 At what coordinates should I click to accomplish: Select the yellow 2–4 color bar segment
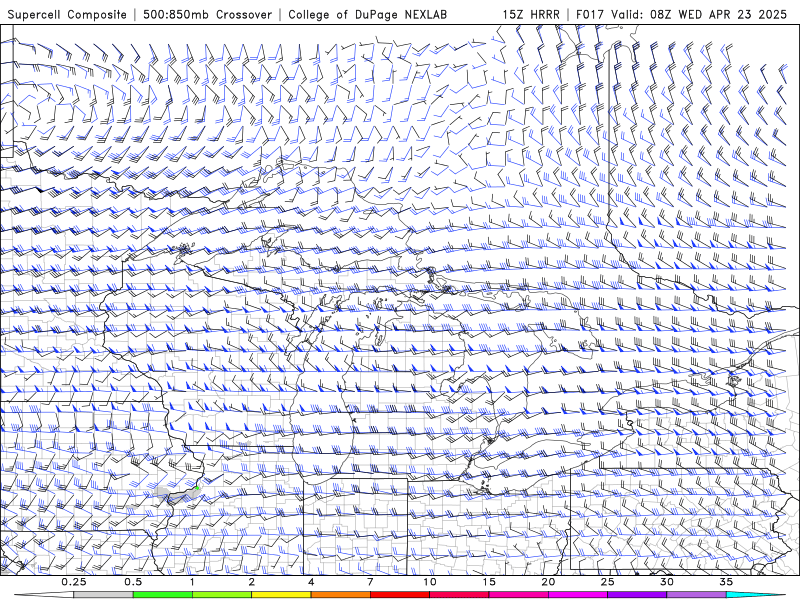coord(281,595)
